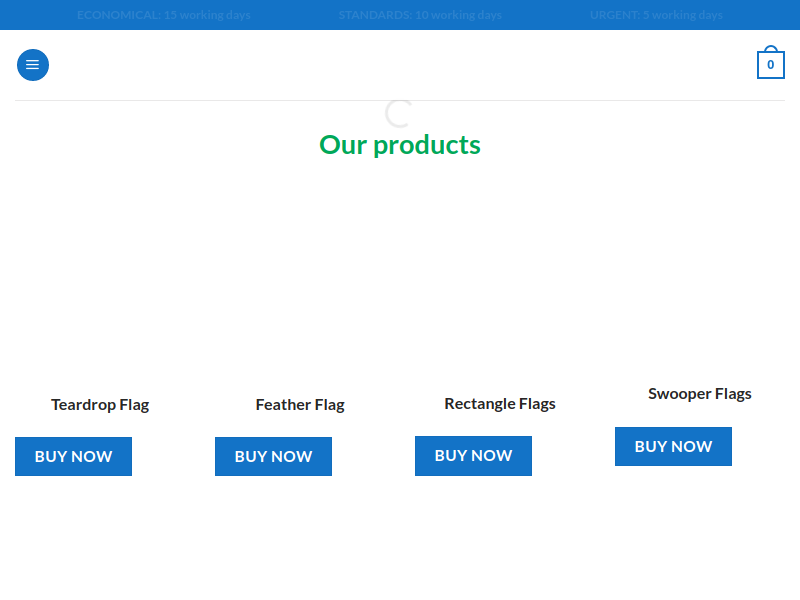Click the ECONOMICAL 15 working days text
The width and height of the screenshot is (800, 600).
click(x=164, y=15)
